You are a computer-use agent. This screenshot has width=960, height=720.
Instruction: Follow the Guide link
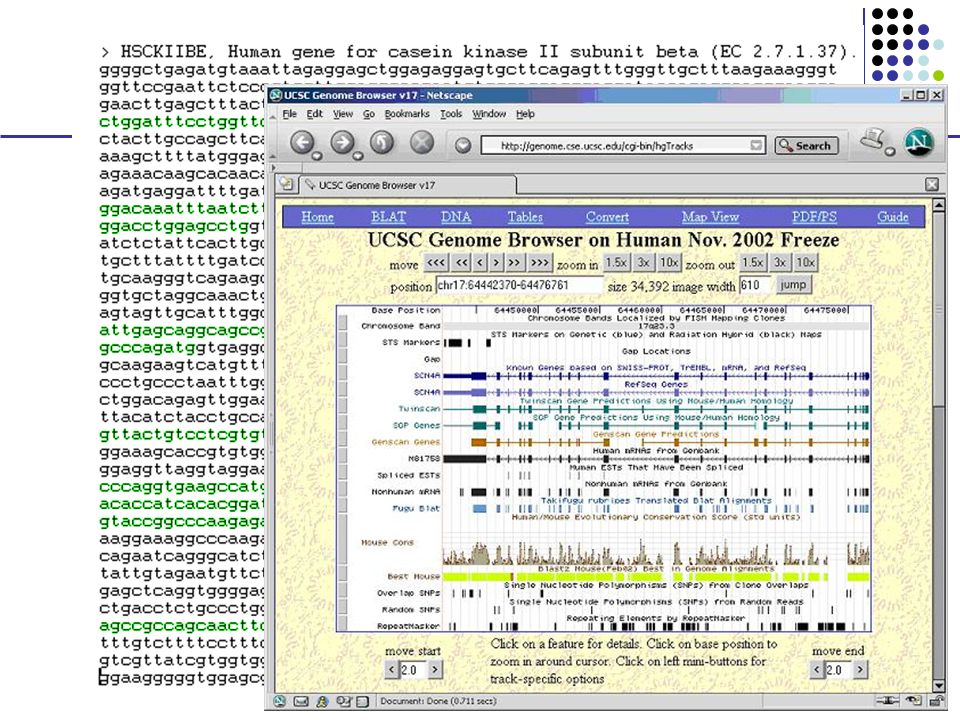pos(893,217)
